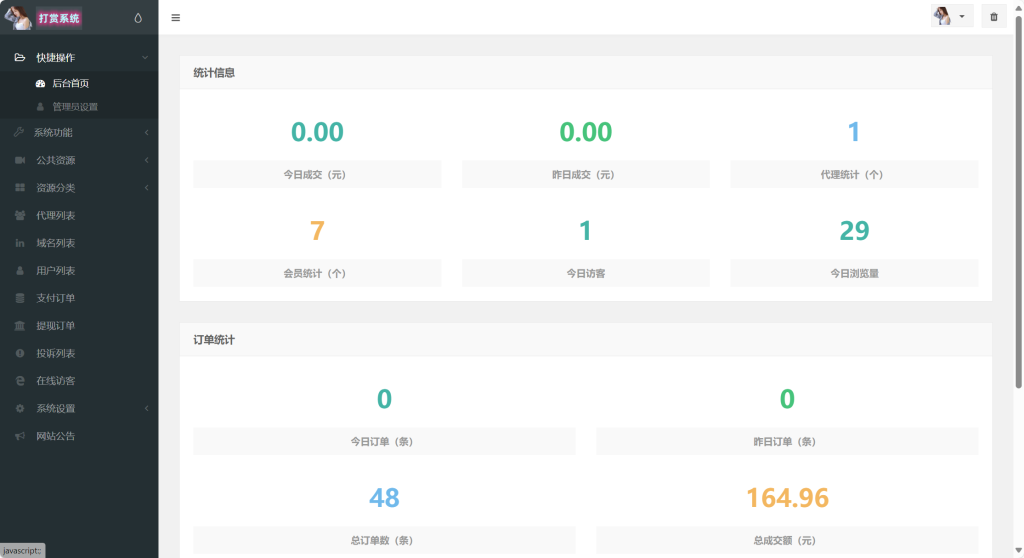This screenshot has height=558, width=1024.
Task: Open 用户列表 from the sidebar
Action: pos(55,271)
